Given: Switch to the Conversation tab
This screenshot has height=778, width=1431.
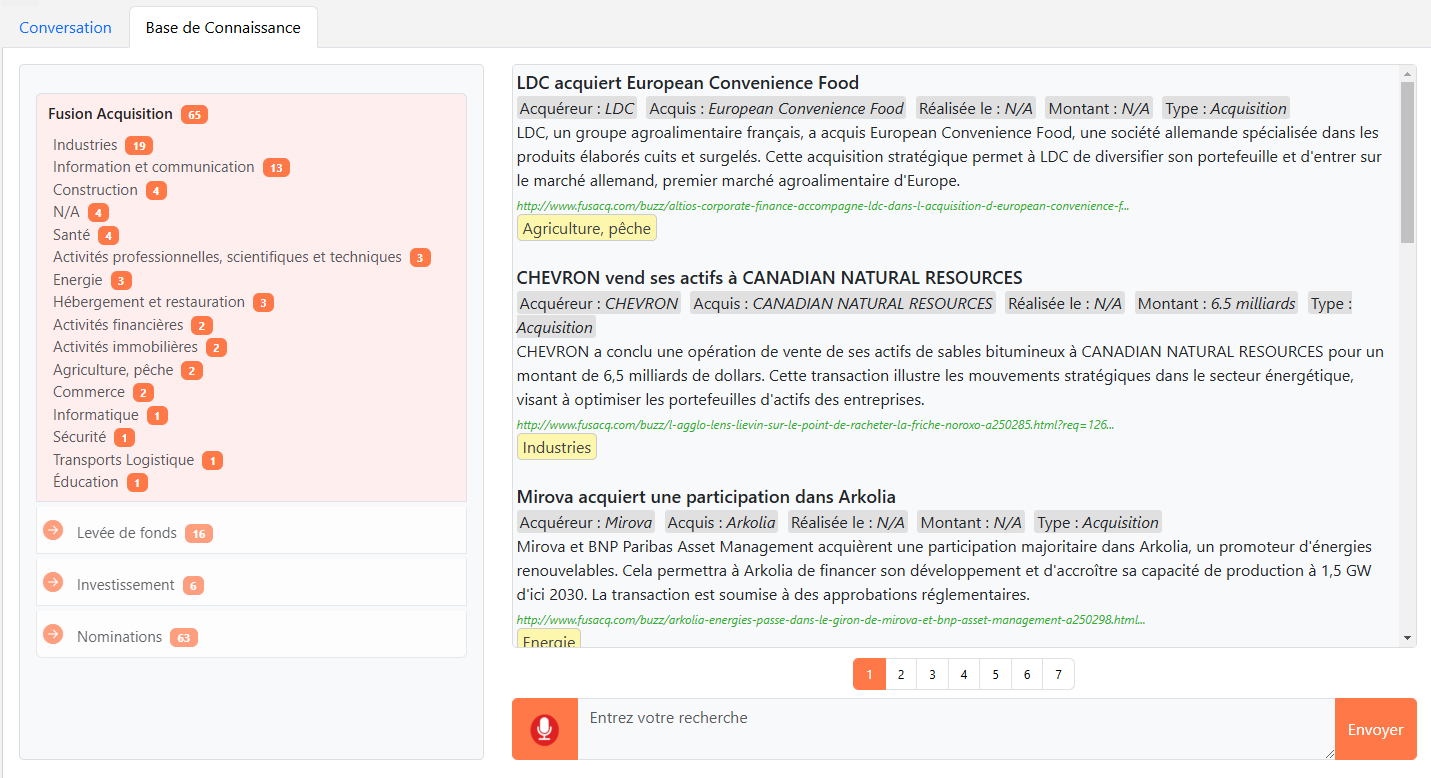Looking at the screenshot, I should click(65, 28).
